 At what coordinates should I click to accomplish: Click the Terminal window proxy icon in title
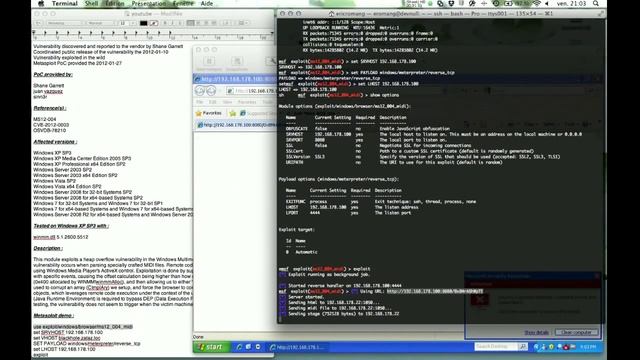click(331, 13)
